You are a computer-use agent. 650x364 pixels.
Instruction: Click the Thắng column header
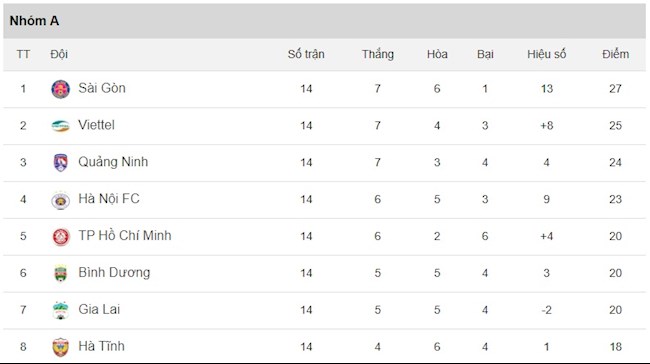click(x=378, y=54)
